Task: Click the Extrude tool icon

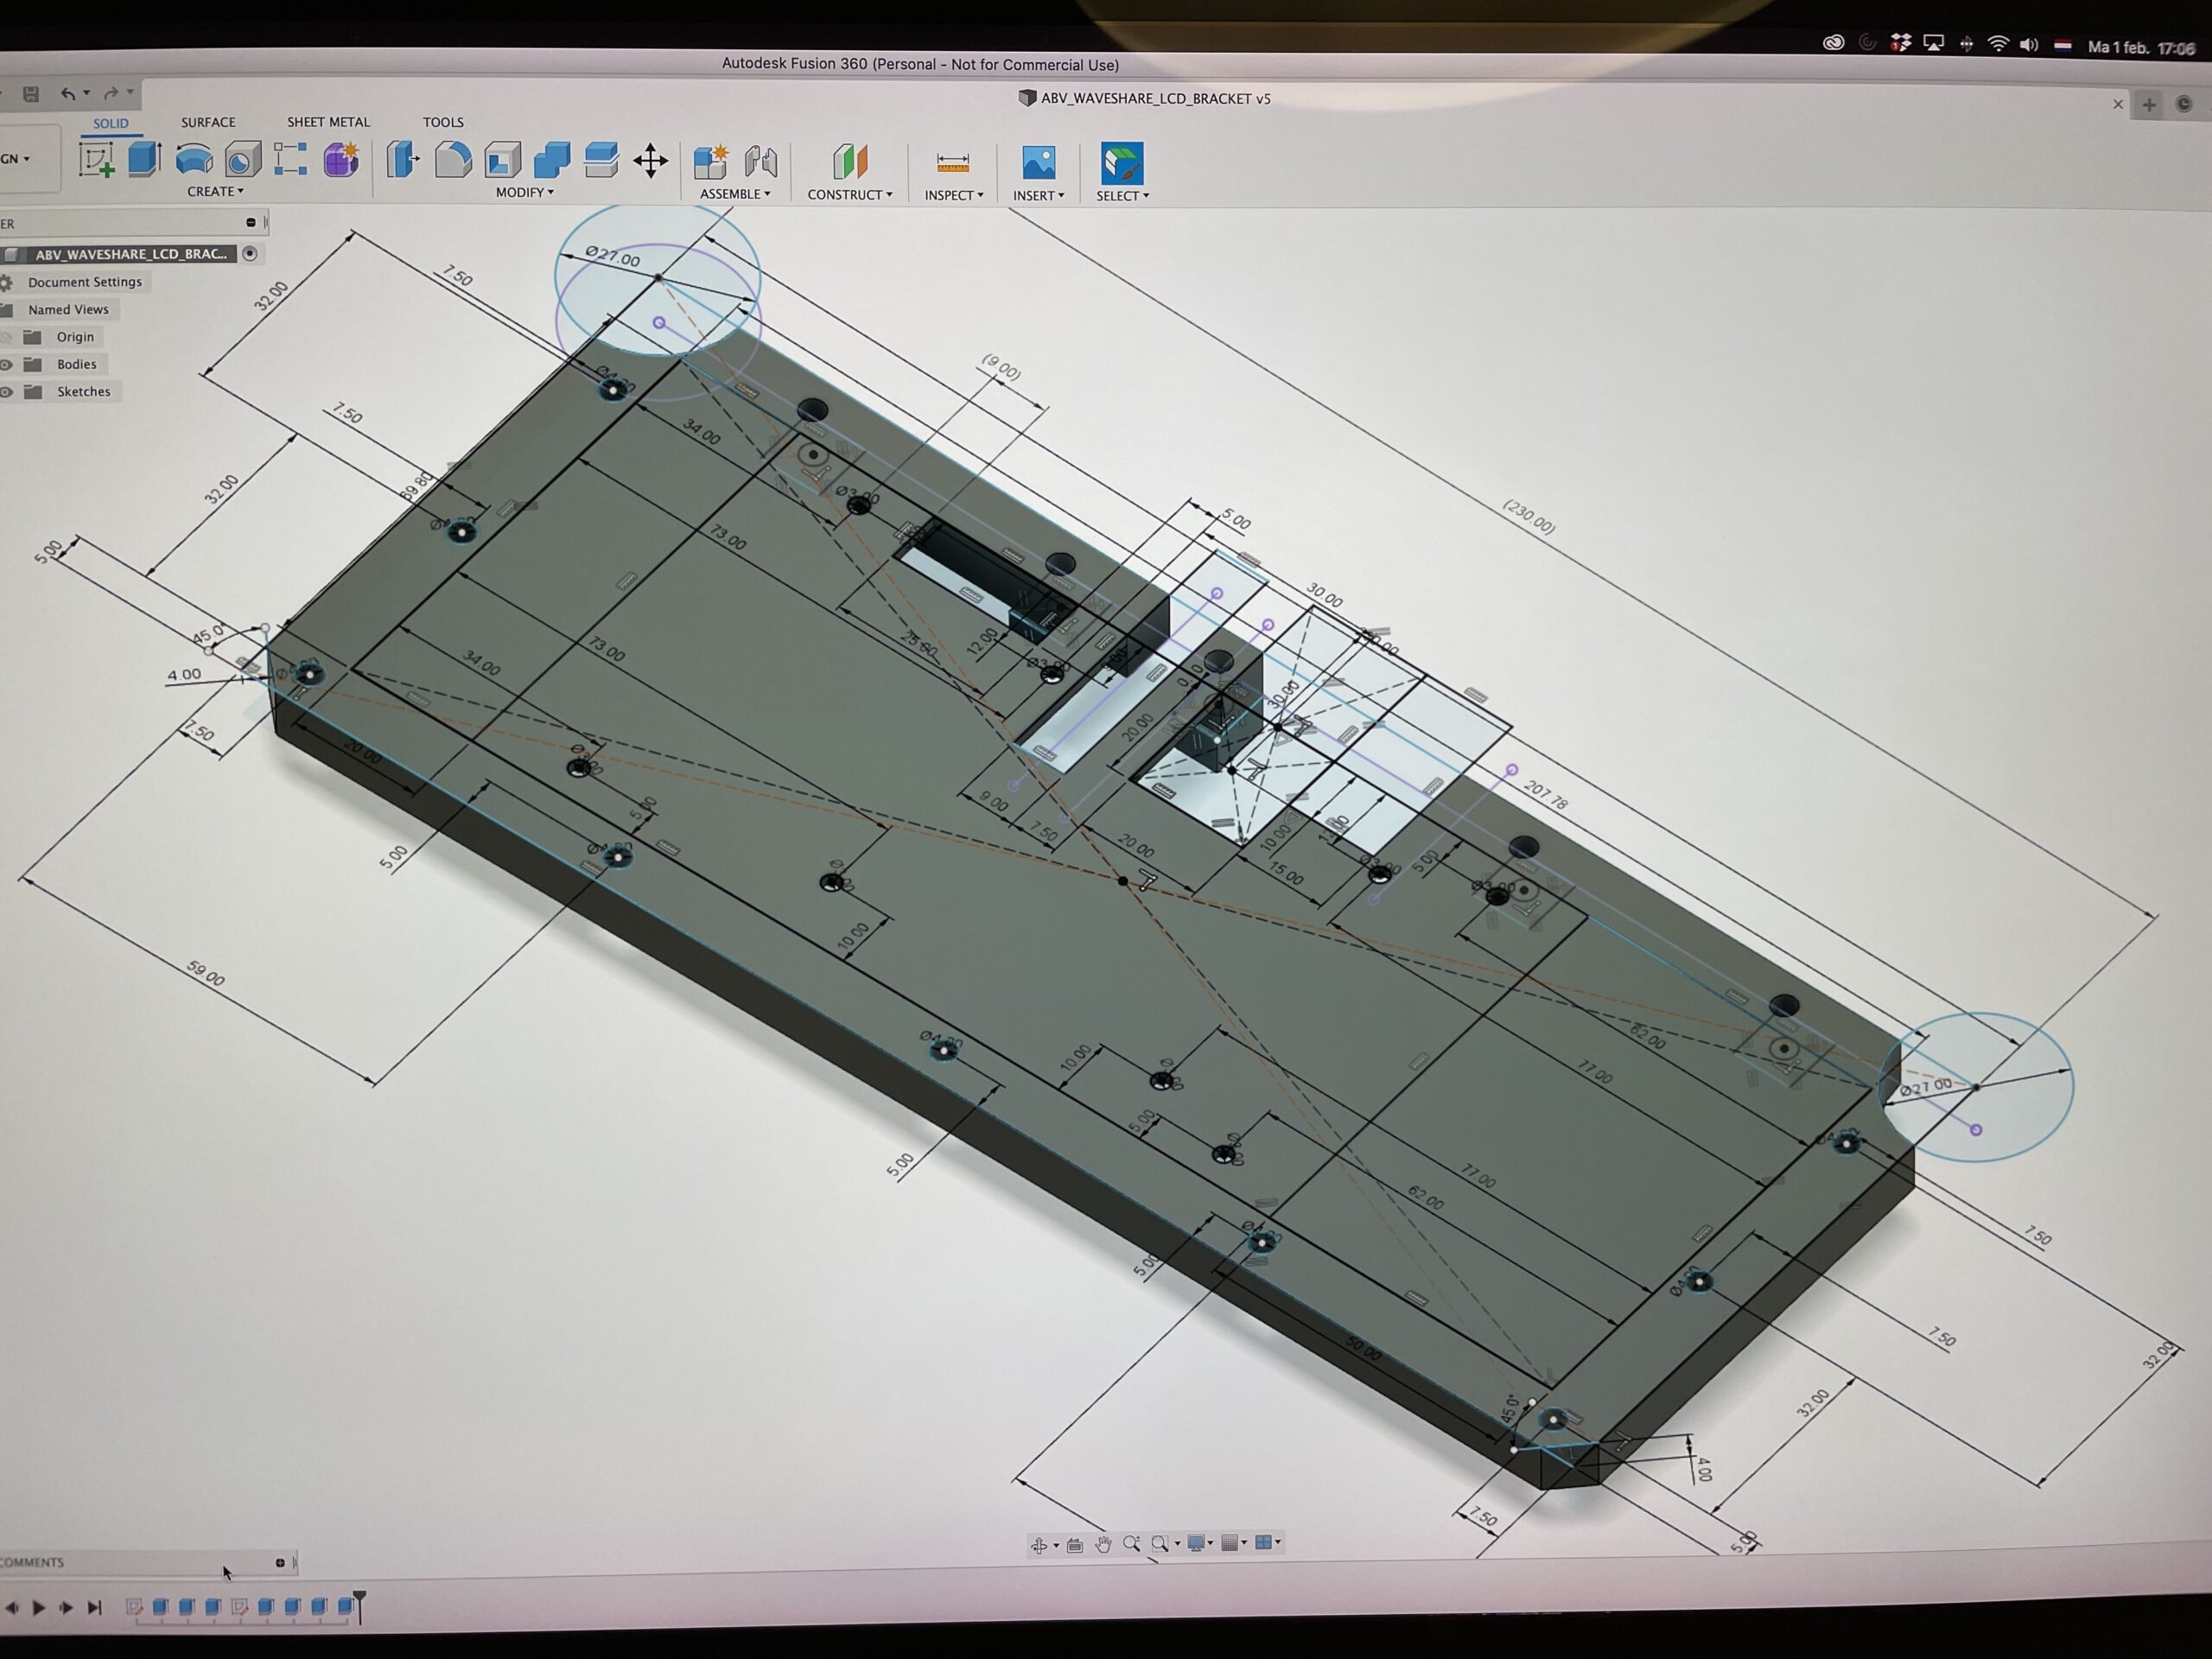Action: point(145,160)
